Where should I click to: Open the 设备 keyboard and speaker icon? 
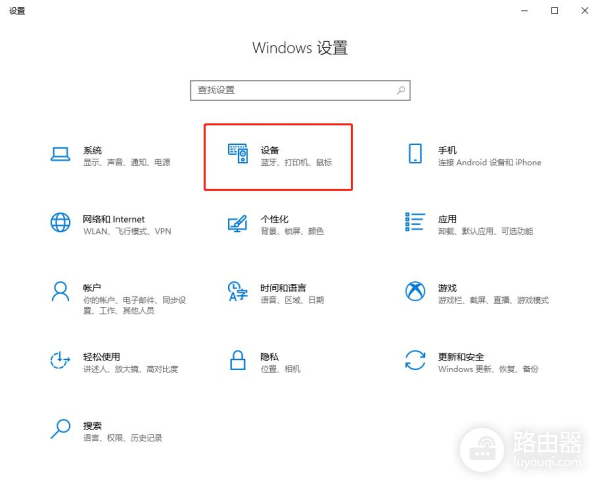(x=238, y=153)
